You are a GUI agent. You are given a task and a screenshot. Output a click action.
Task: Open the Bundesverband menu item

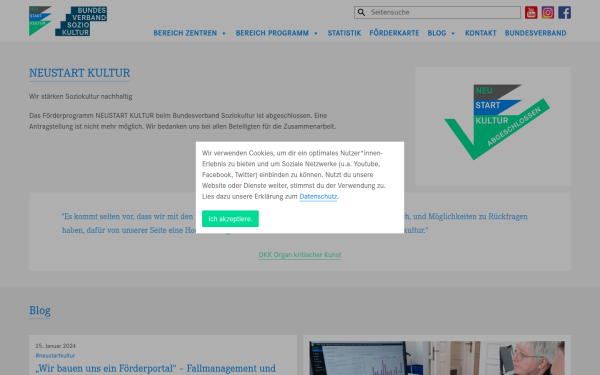535,33
